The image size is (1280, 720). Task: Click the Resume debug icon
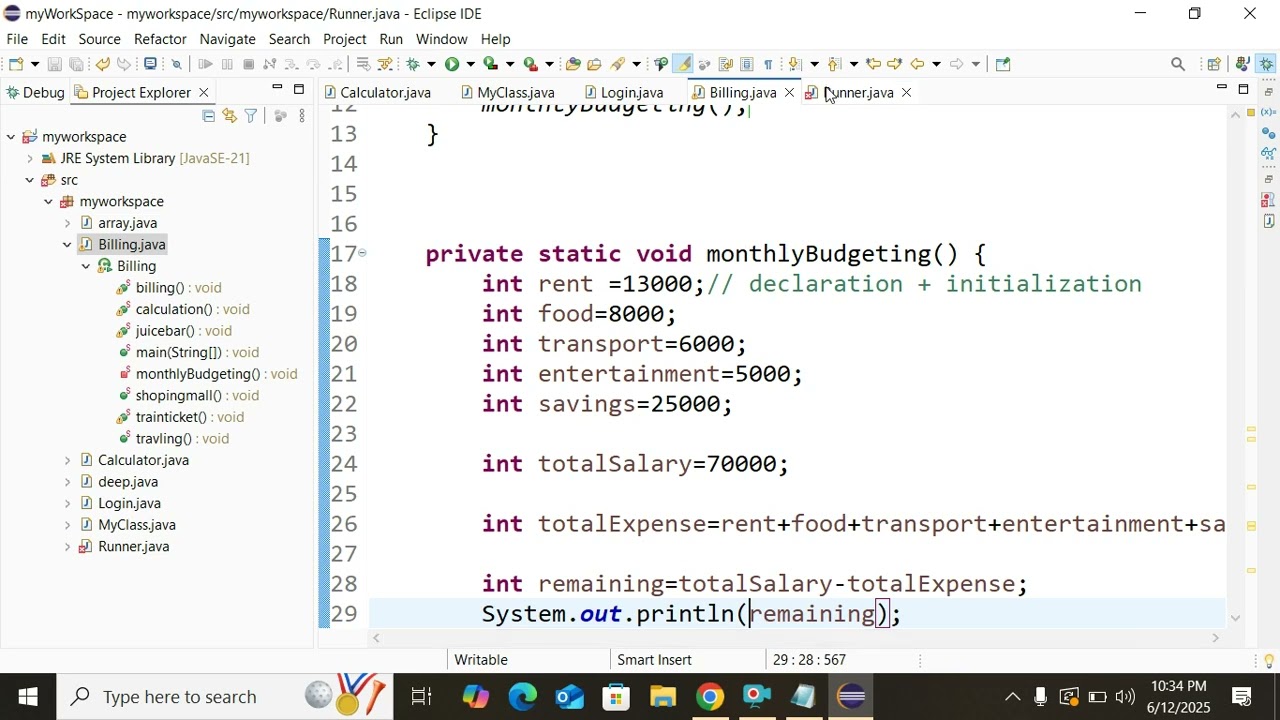(205, 64)
